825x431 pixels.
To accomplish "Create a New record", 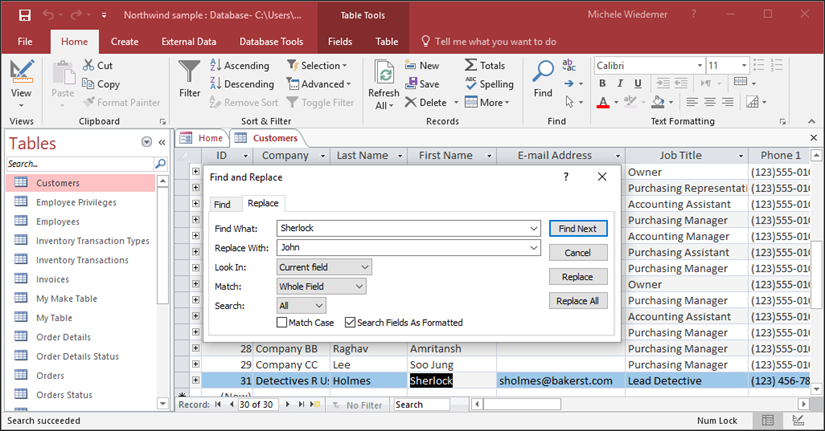I will click(422, 65).
